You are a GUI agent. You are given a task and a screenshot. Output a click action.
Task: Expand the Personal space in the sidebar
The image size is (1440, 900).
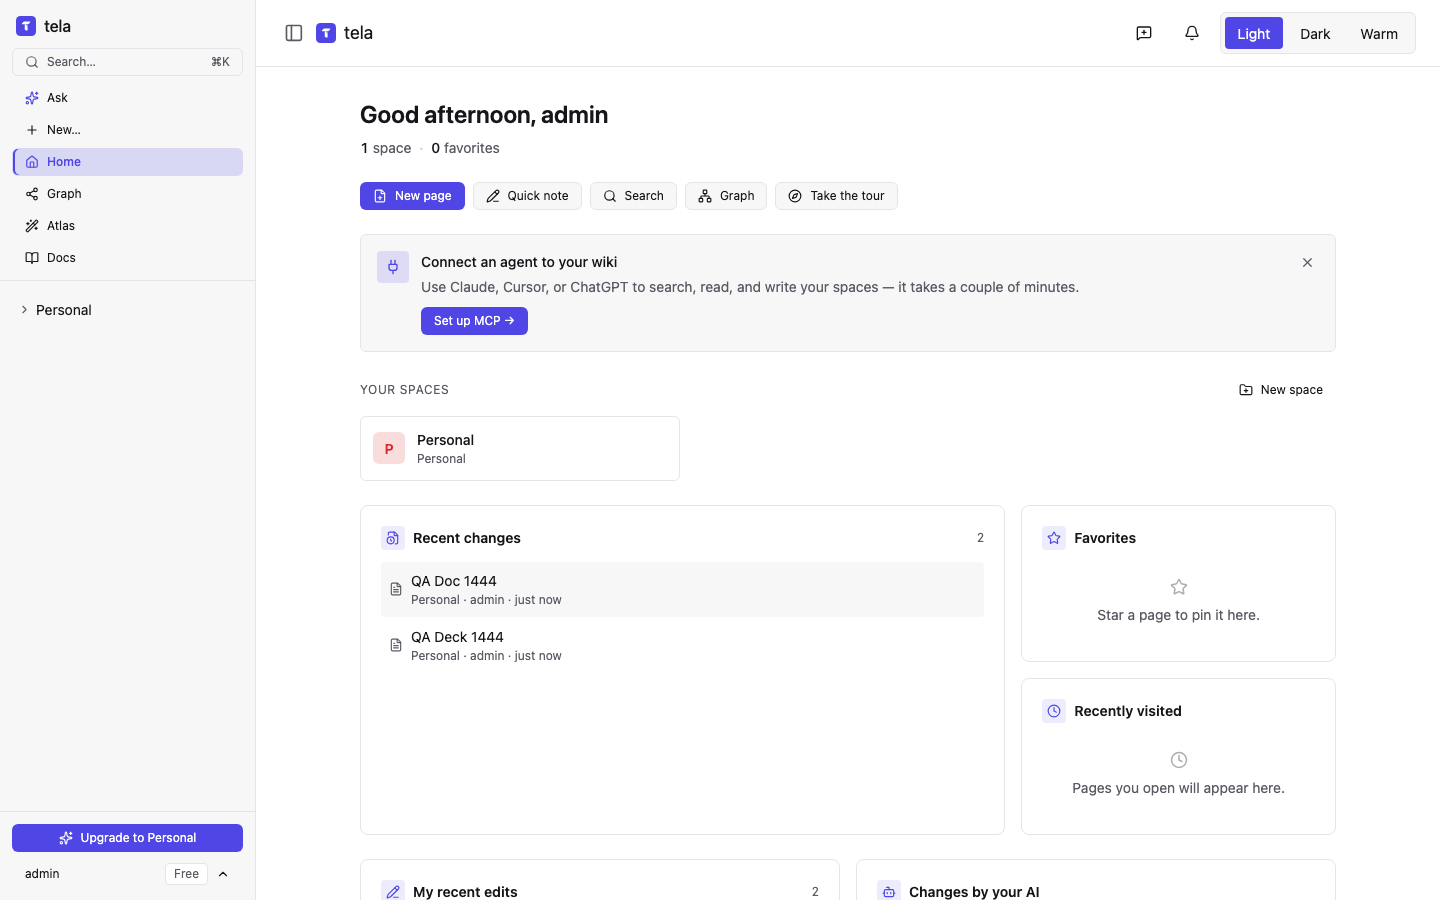(x=24, y=310)
